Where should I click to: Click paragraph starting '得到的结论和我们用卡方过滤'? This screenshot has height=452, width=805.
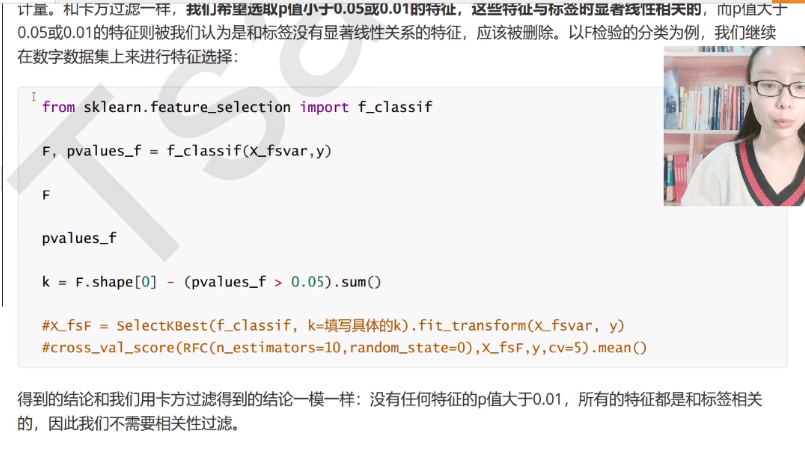click(x=389, y=411)
